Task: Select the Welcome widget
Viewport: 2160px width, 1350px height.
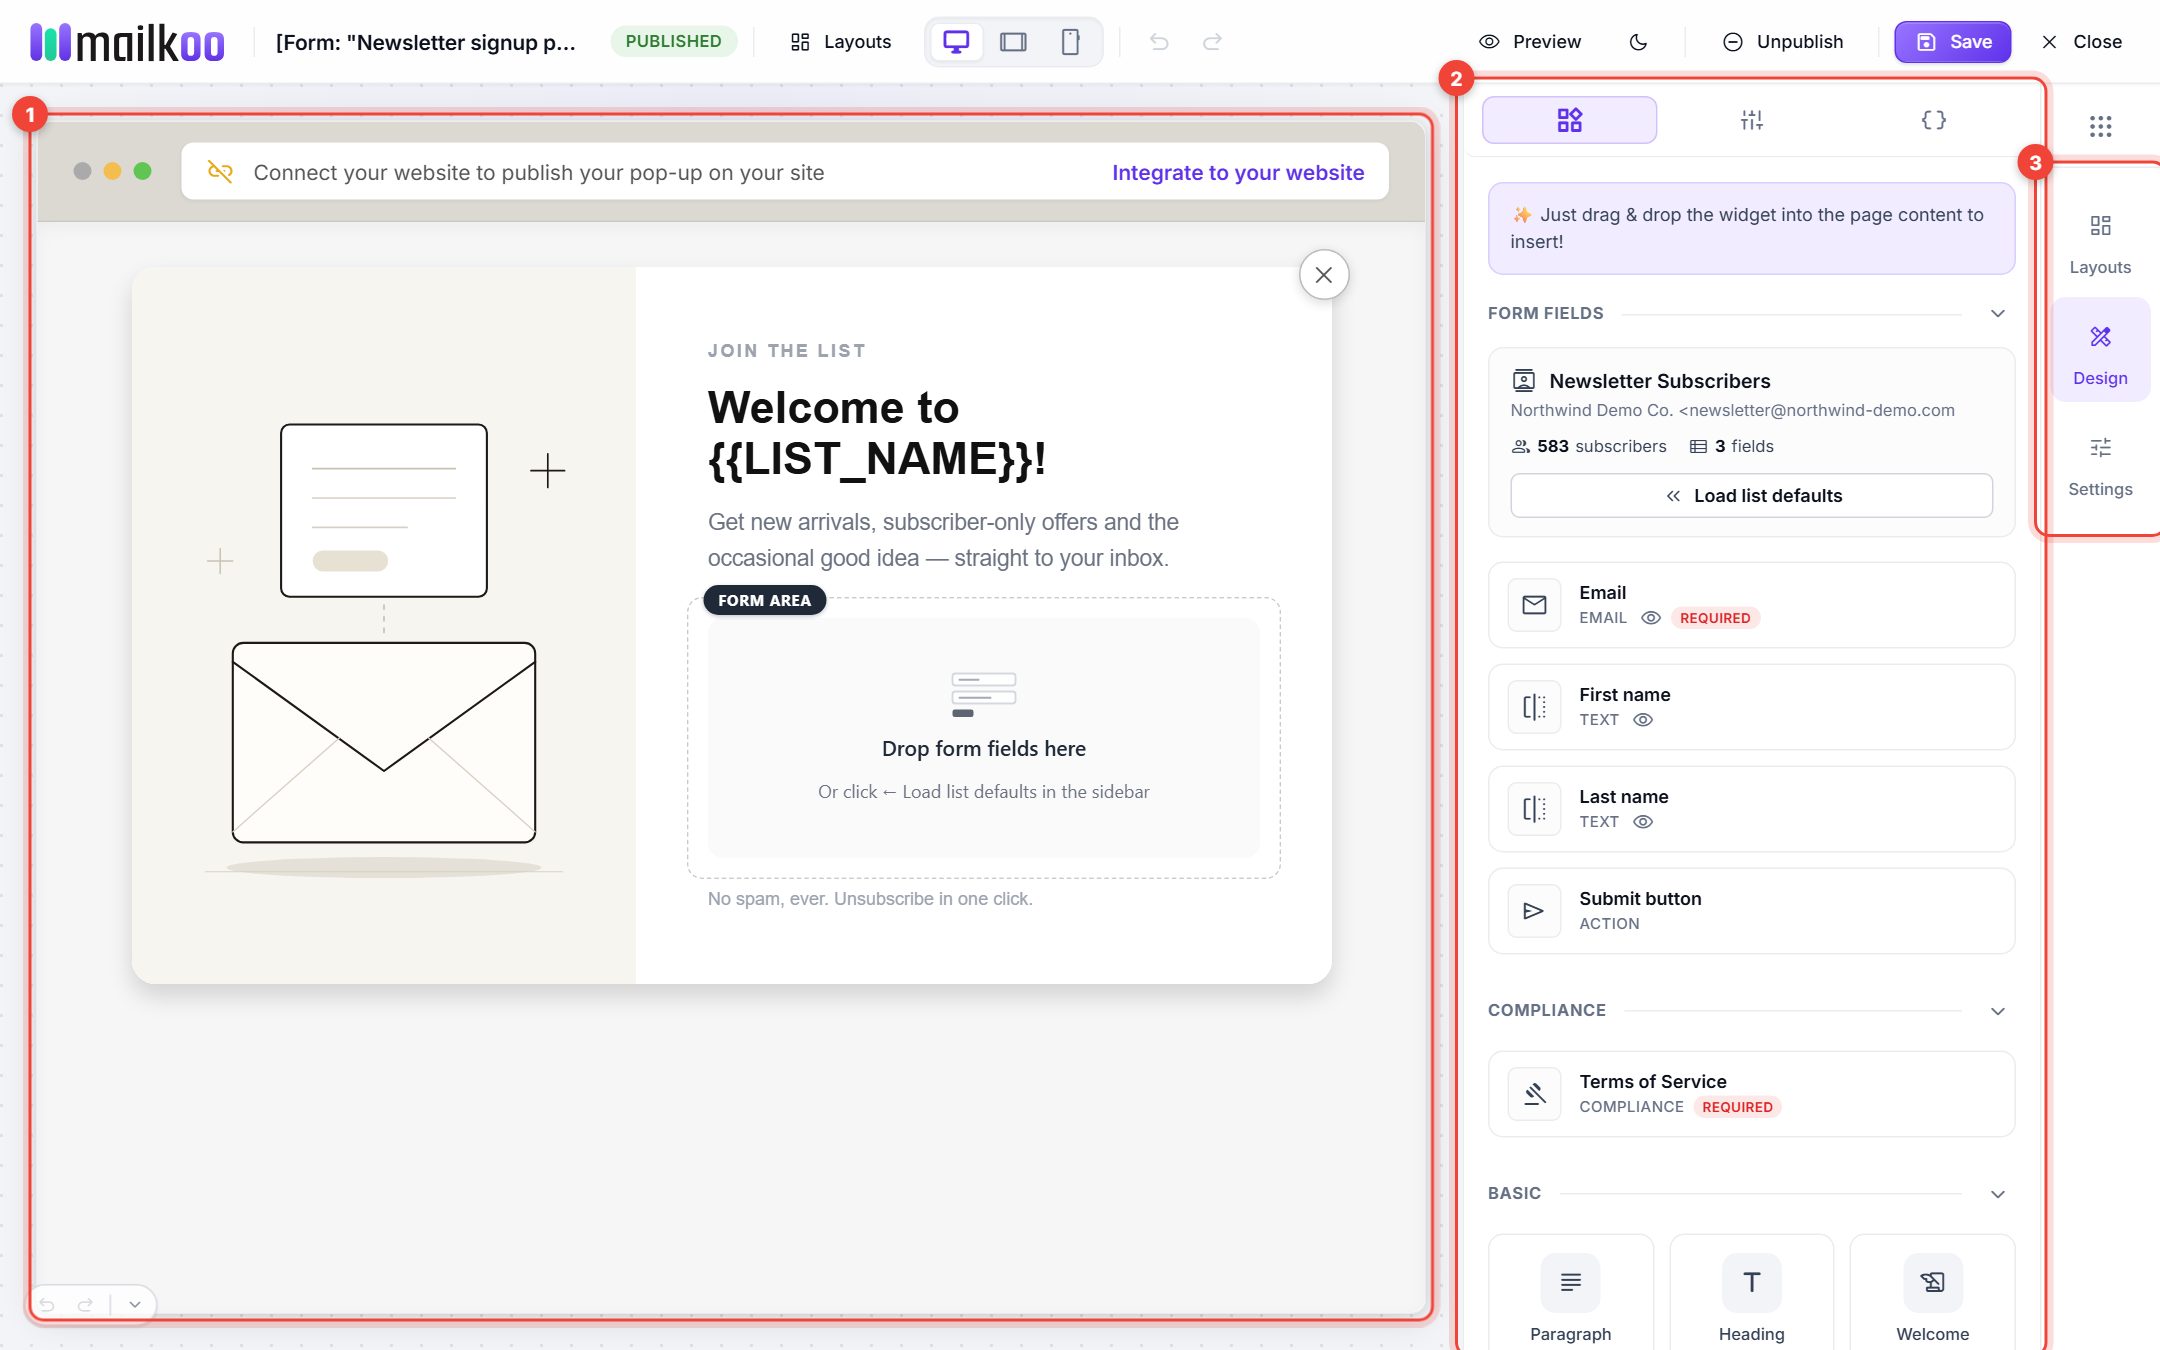Action: click(x=1932, y=1294)
